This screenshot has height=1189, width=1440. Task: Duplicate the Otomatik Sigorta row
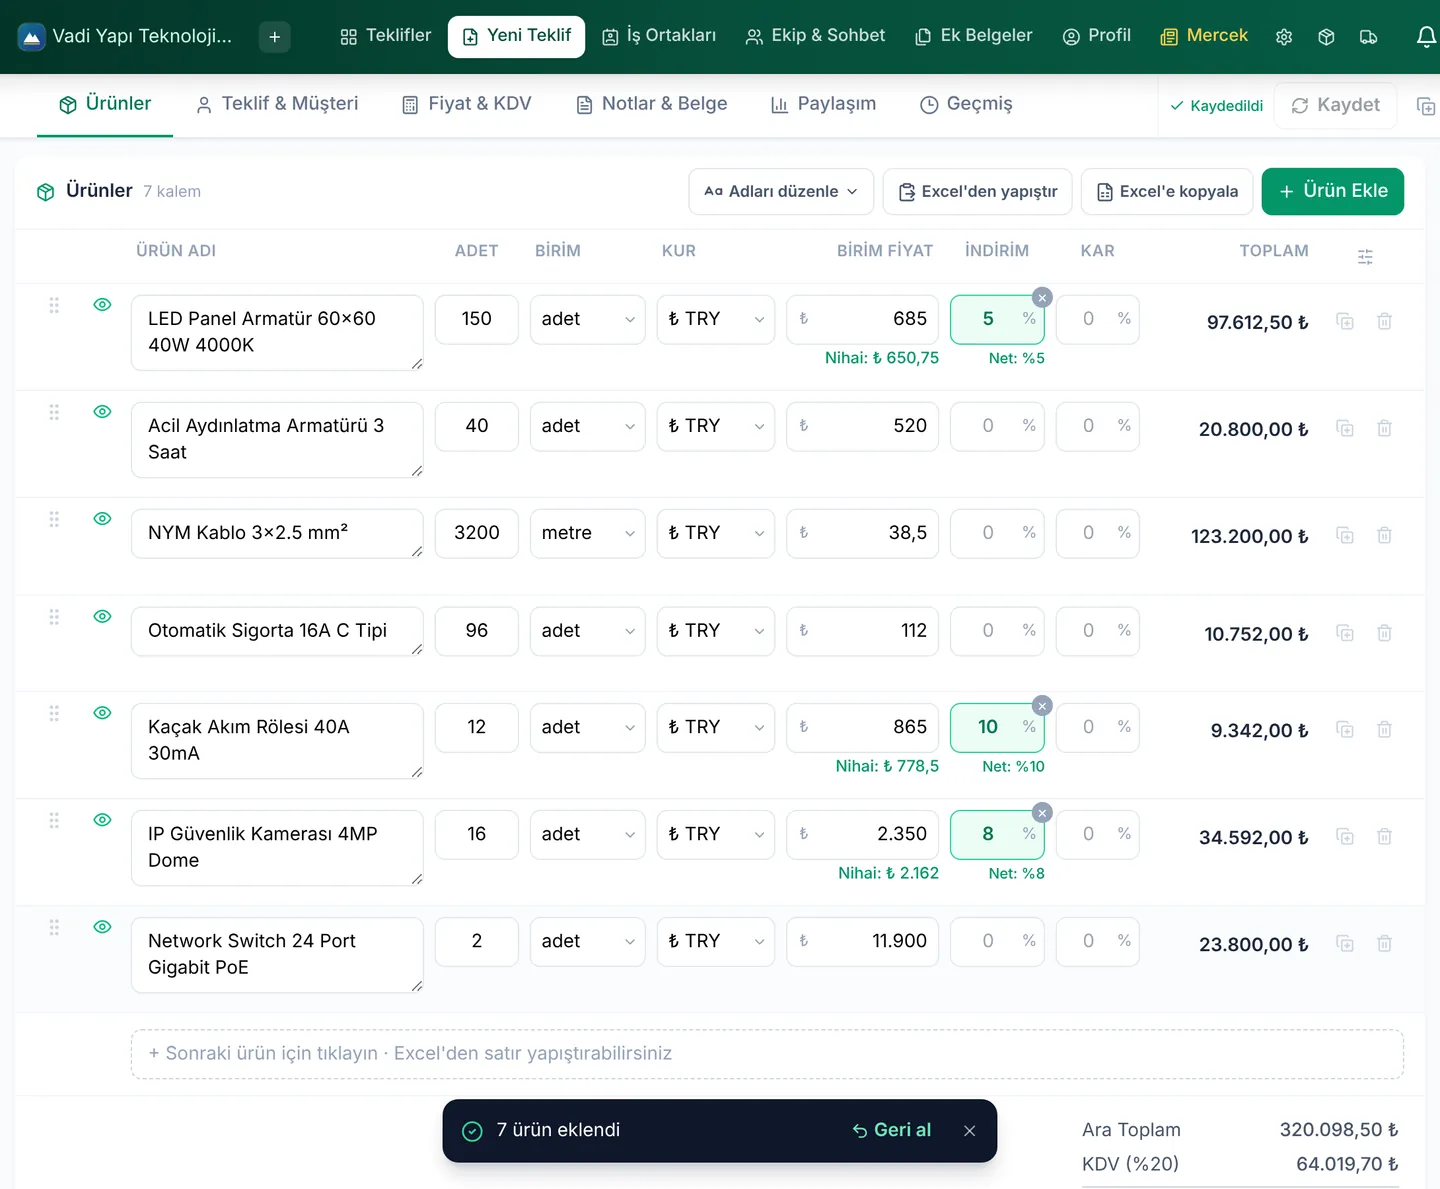[1345, 633]
